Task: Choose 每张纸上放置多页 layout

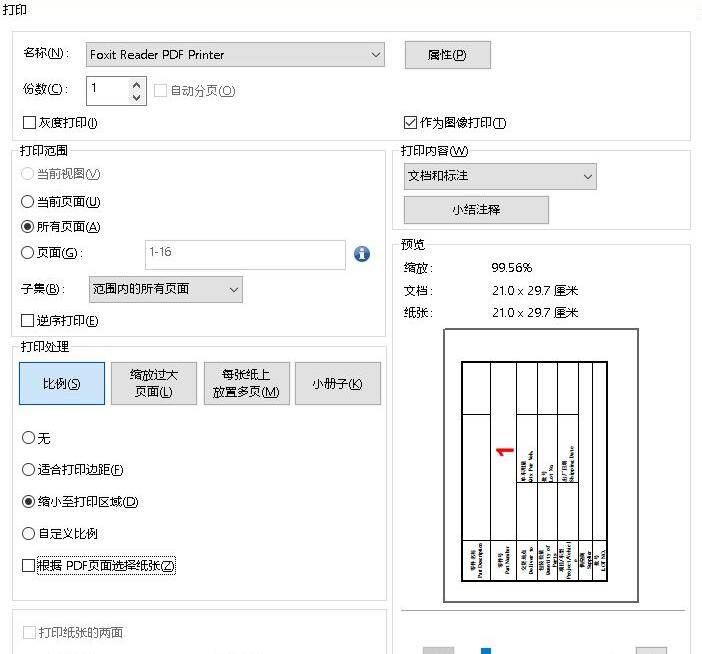Action: tap(246, 384)
